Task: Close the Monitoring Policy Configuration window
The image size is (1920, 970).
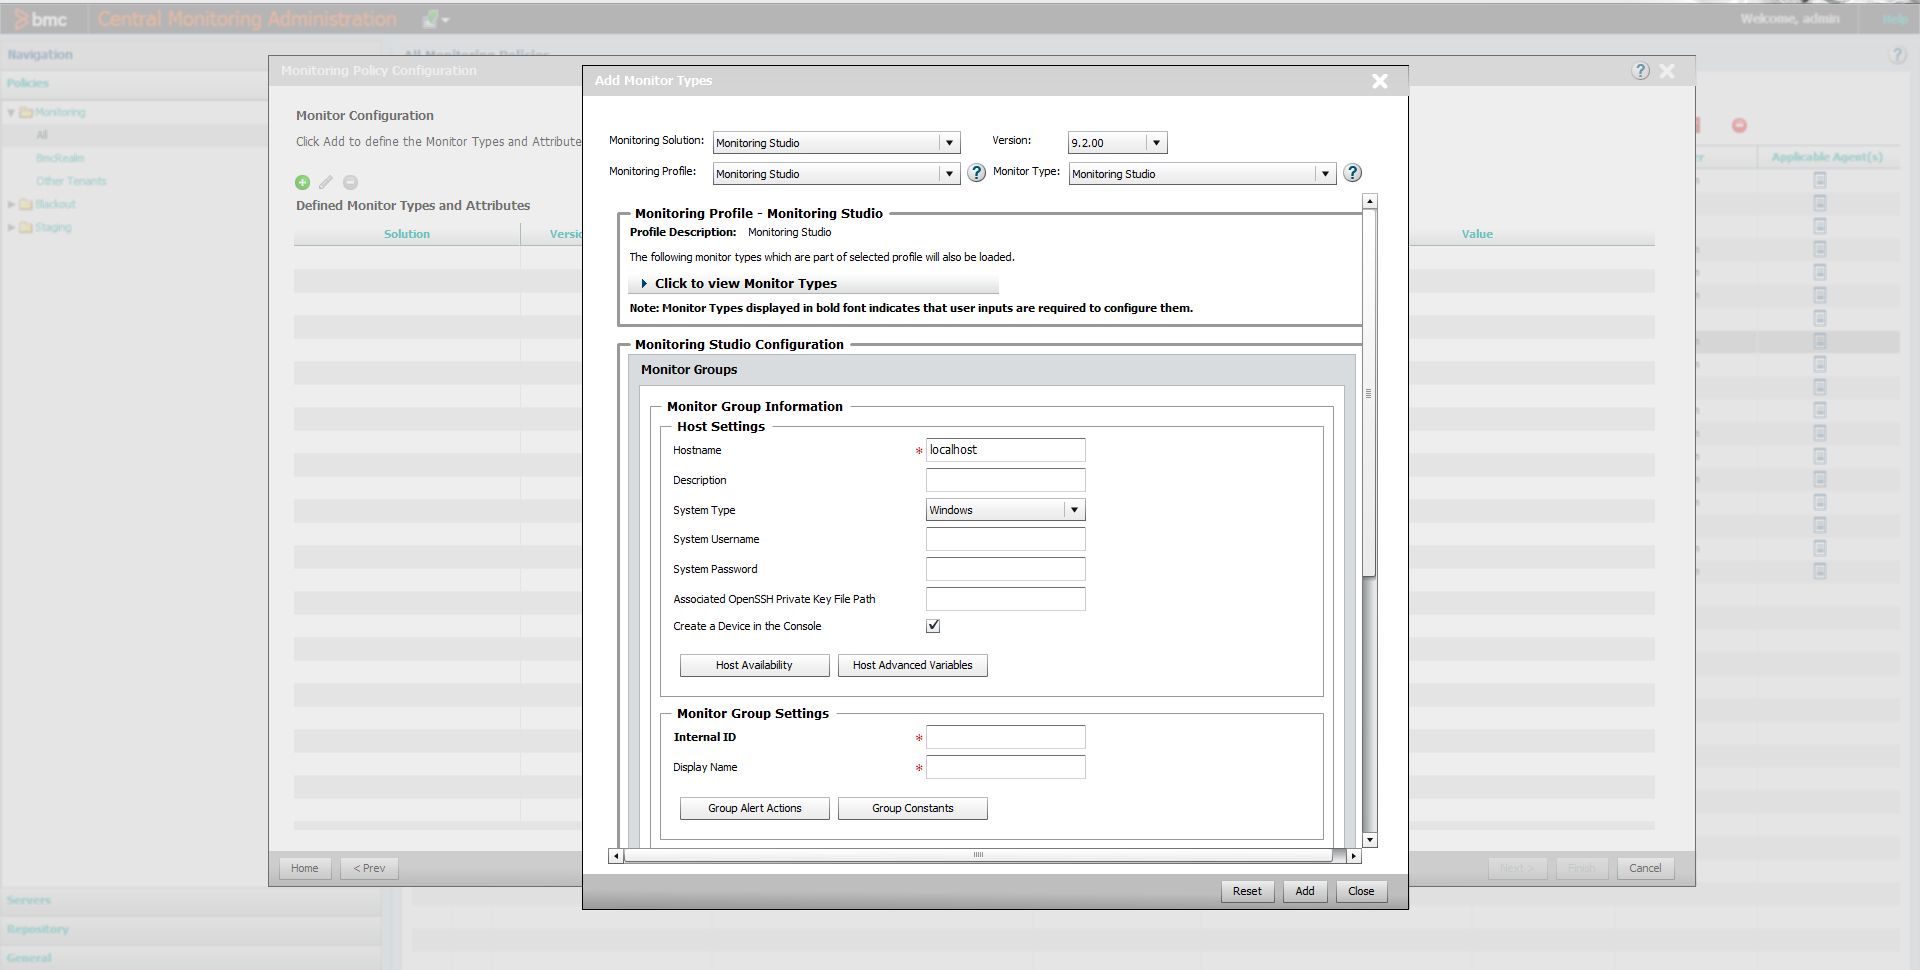Action: (1667, 71)
